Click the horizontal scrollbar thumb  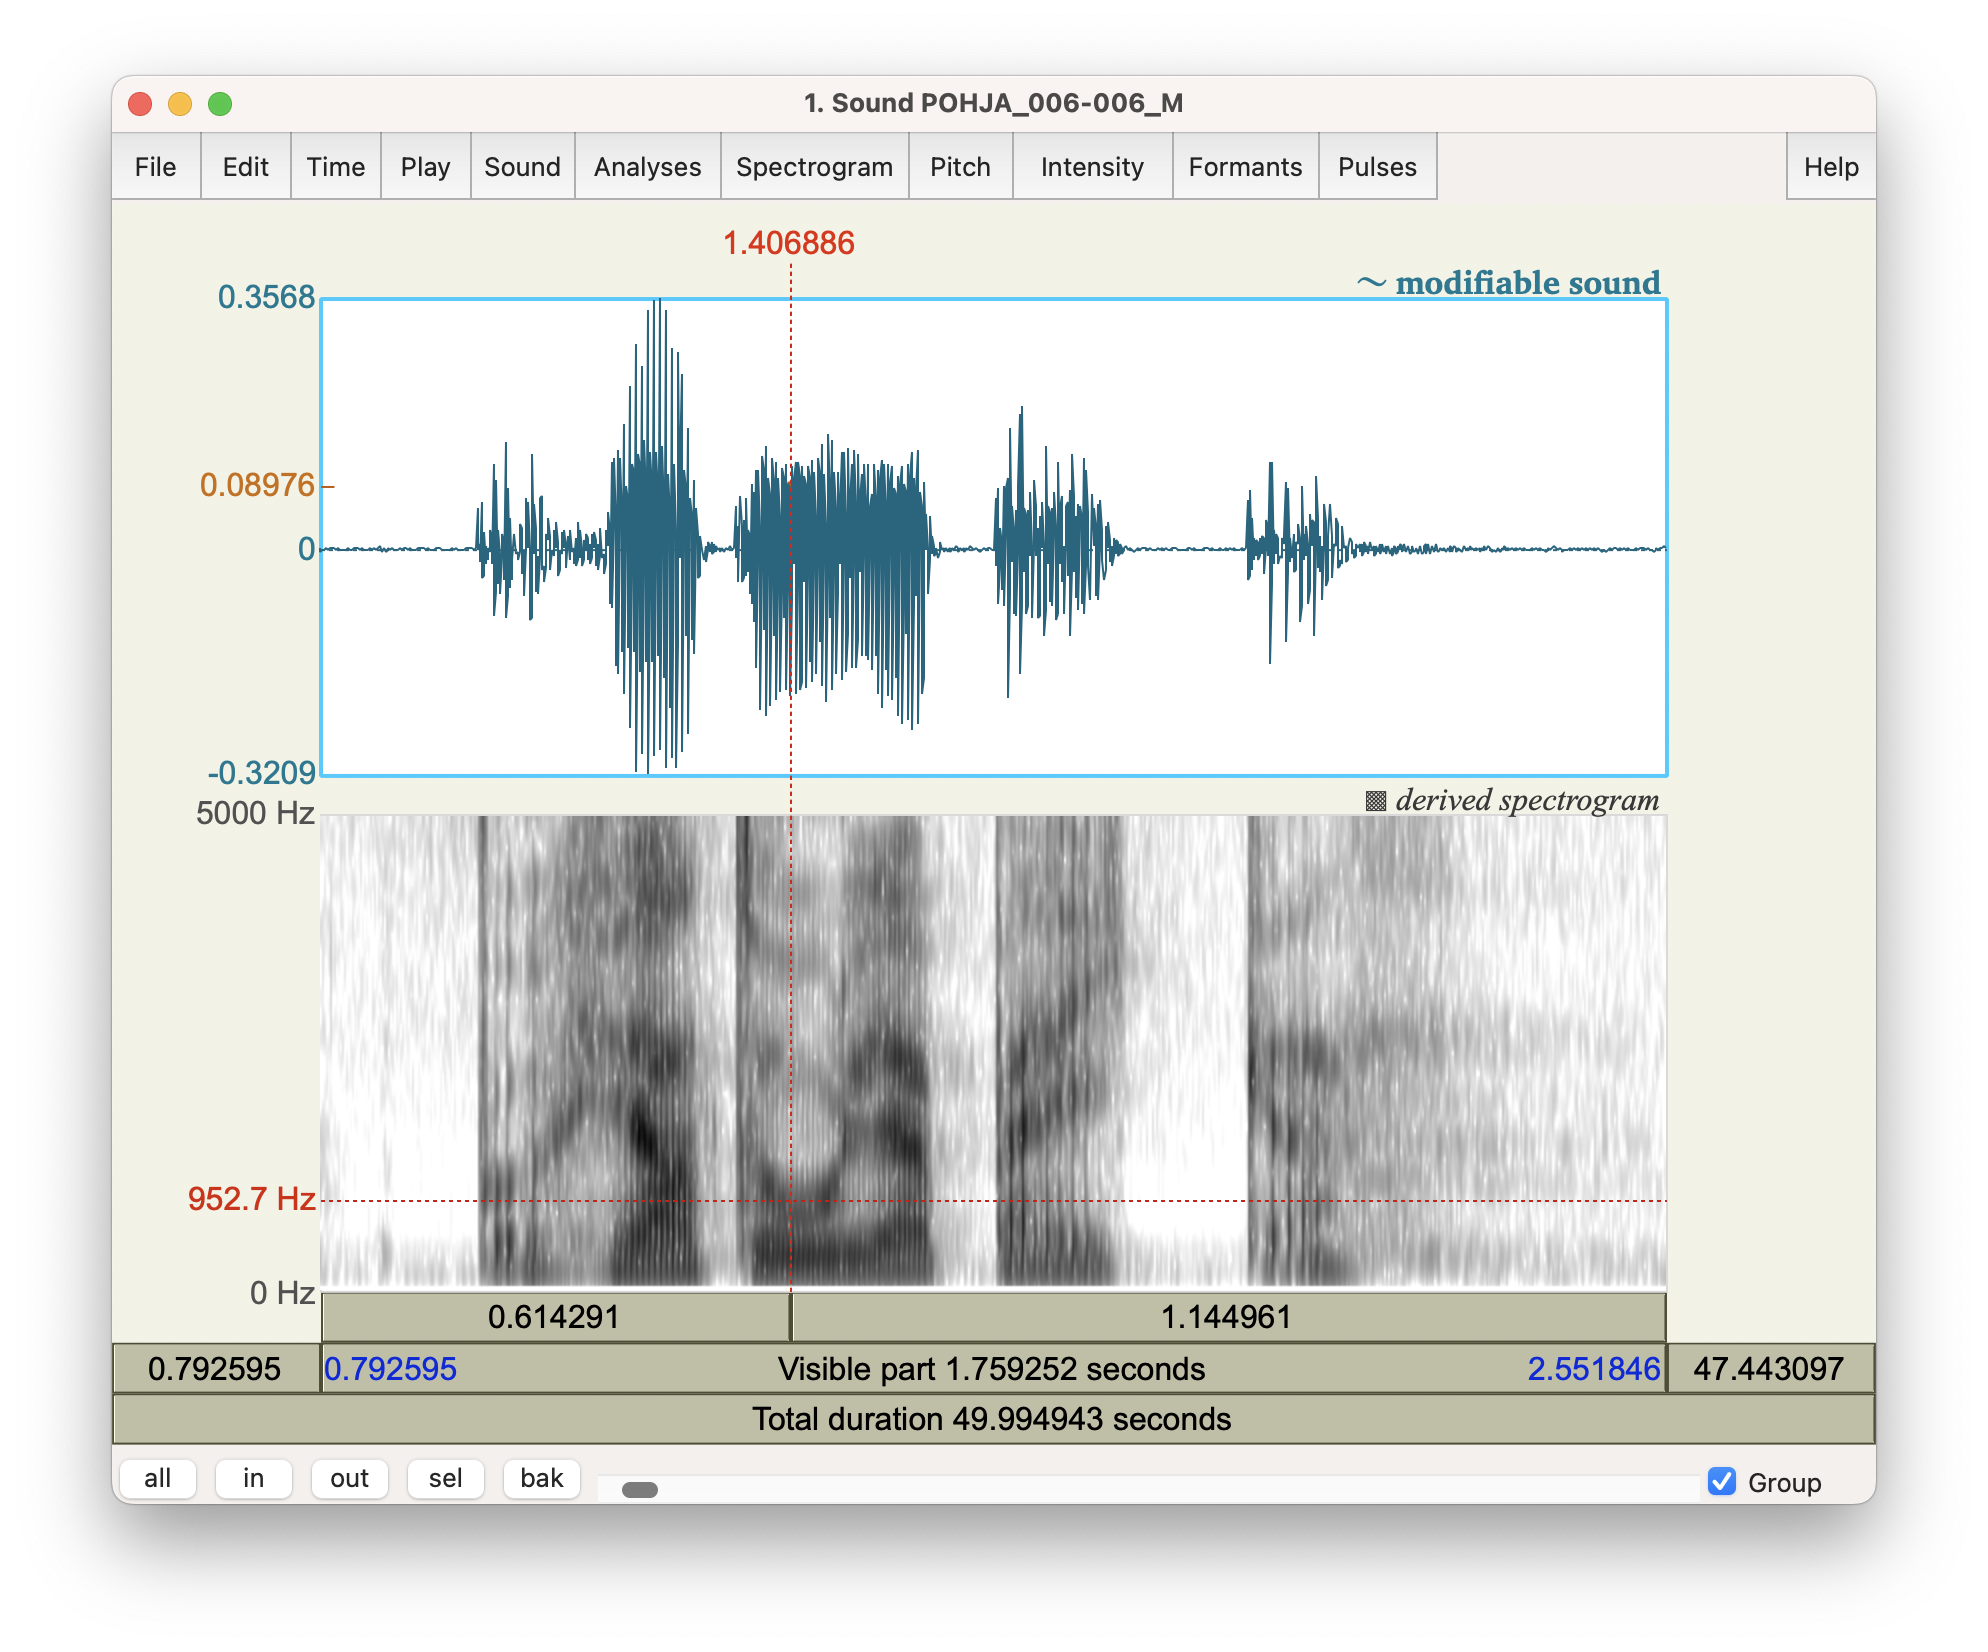640,1490
